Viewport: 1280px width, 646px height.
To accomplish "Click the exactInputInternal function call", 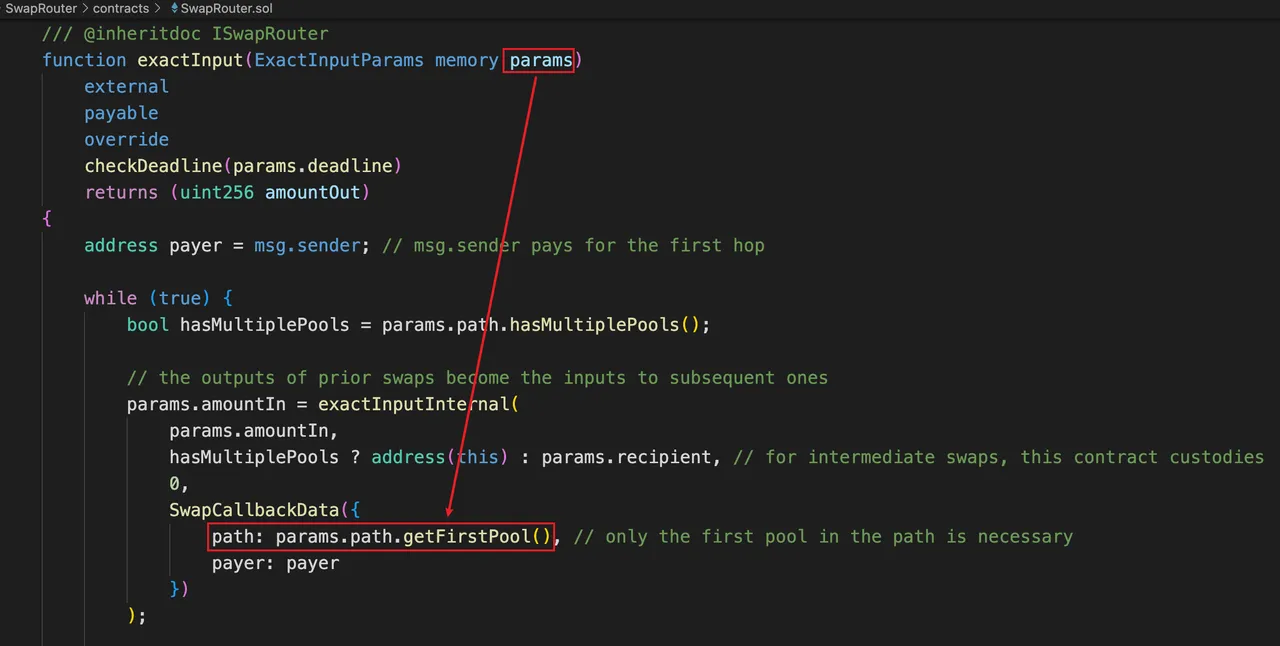I will point(413,404).
